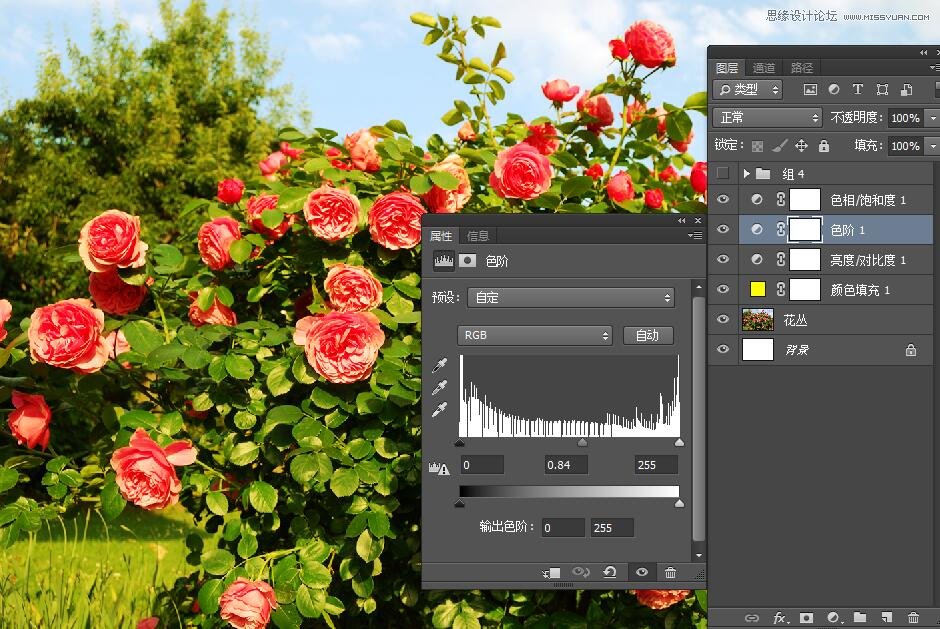The height and width of the screenshot is (629, 940).
Task: Lock image pixels brush icon
Action: pos(779,145)
